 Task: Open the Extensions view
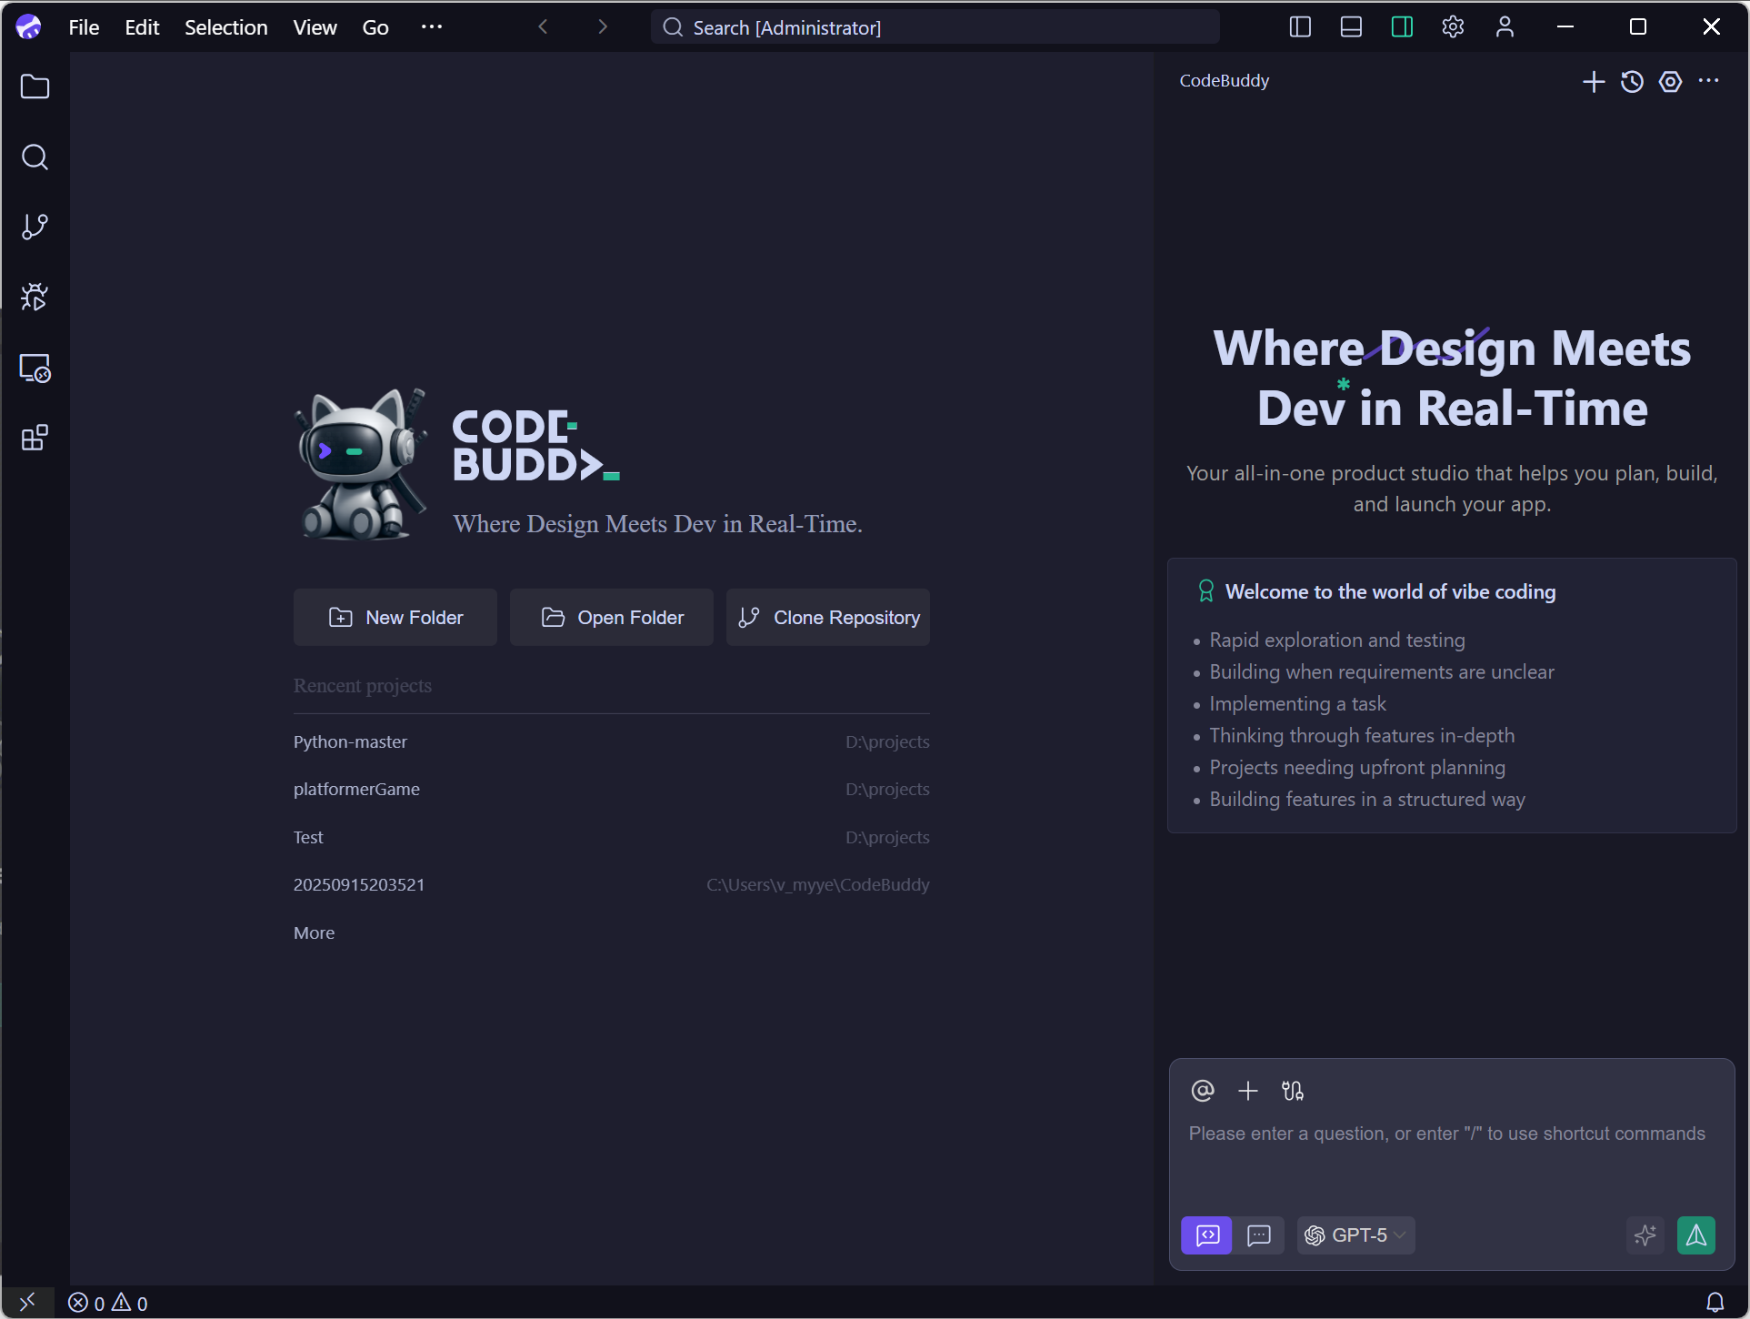[x=34, y=437]
